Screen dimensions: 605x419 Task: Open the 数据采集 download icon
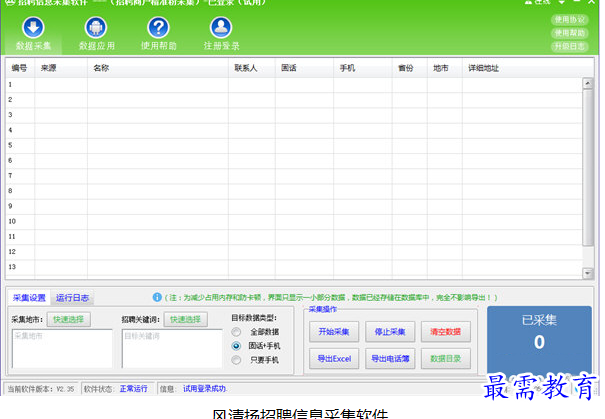33,27
